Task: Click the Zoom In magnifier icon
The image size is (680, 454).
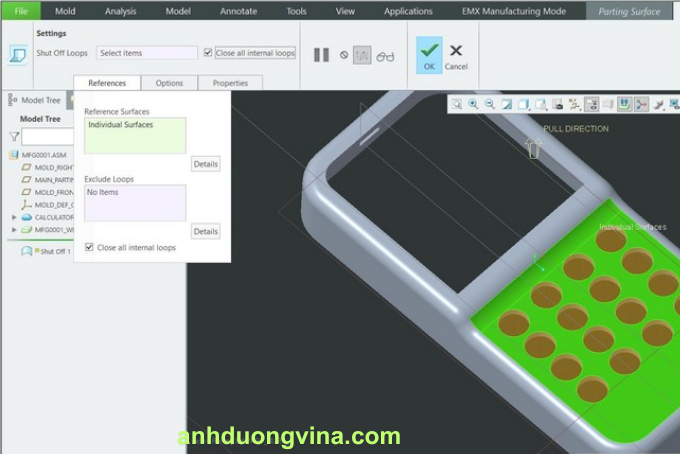Action: (x=473, y=104)
